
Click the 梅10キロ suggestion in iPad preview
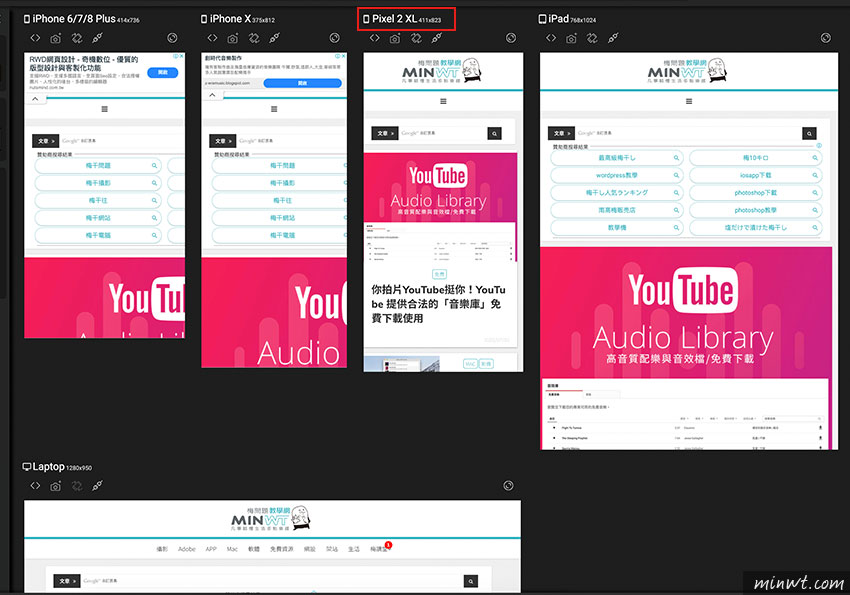tap(756, 158)
